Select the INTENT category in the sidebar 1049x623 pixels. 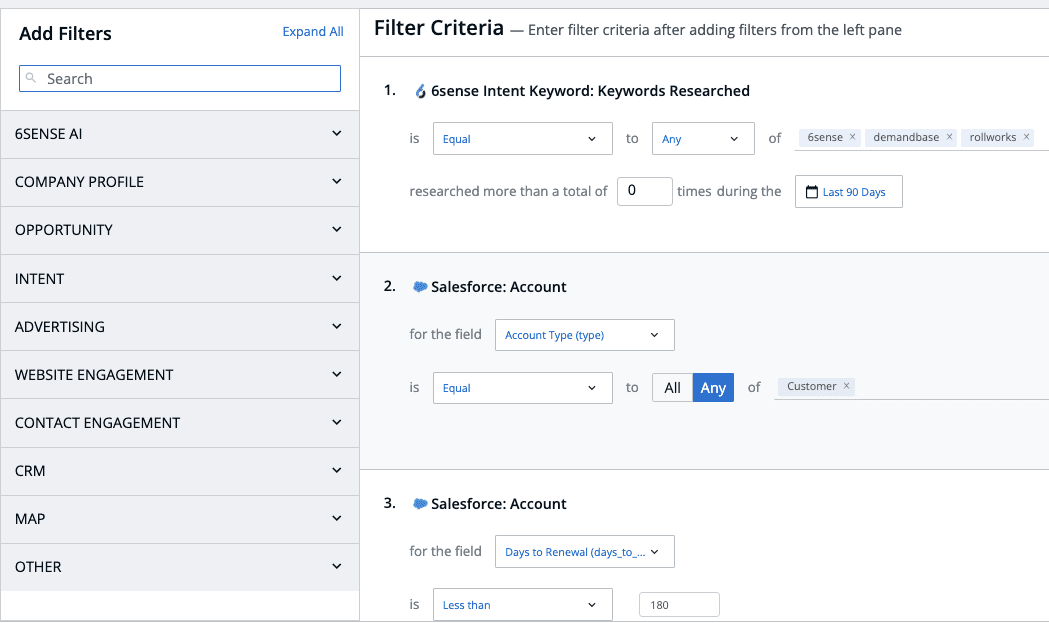(x=180, y=278)
